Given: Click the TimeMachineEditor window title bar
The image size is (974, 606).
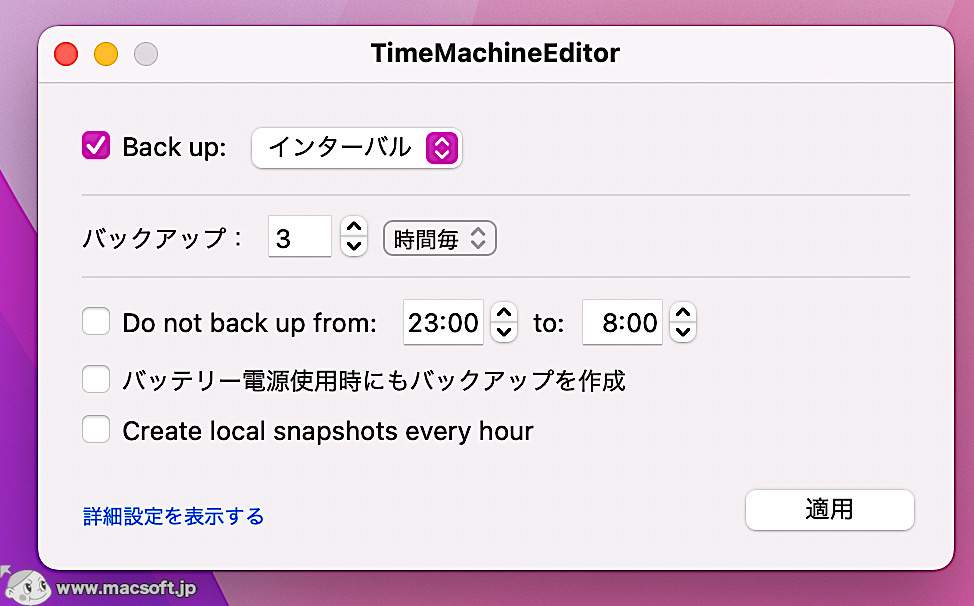Looking at the screenshot, I should (495, 52).
